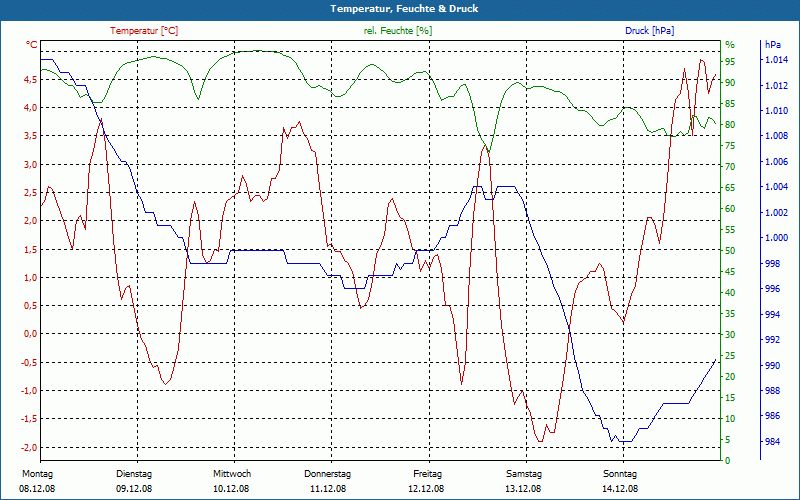Select the green "rel. Feuchte [%]" legend label
Image resolution: width=800 pixels, height=500 pixels.
397,31
